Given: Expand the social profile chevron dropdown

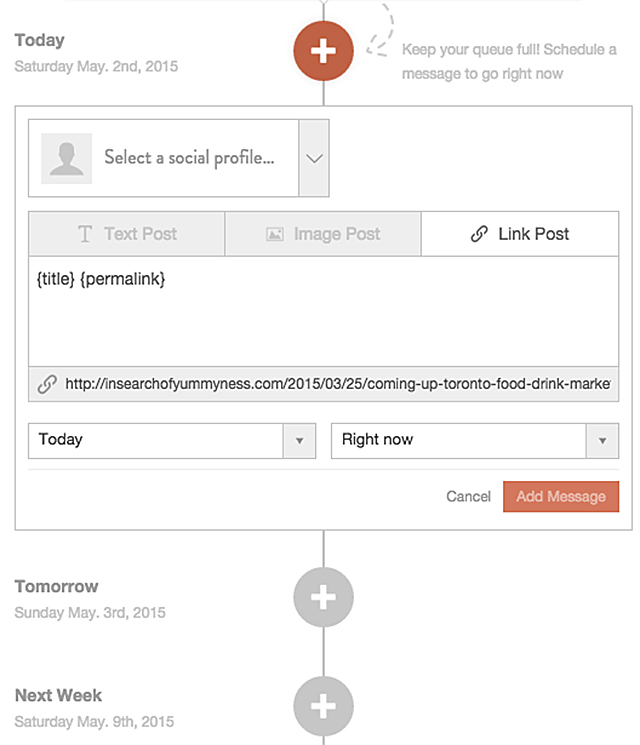Looking at the screenshot, I should click(x=314, y=158).
